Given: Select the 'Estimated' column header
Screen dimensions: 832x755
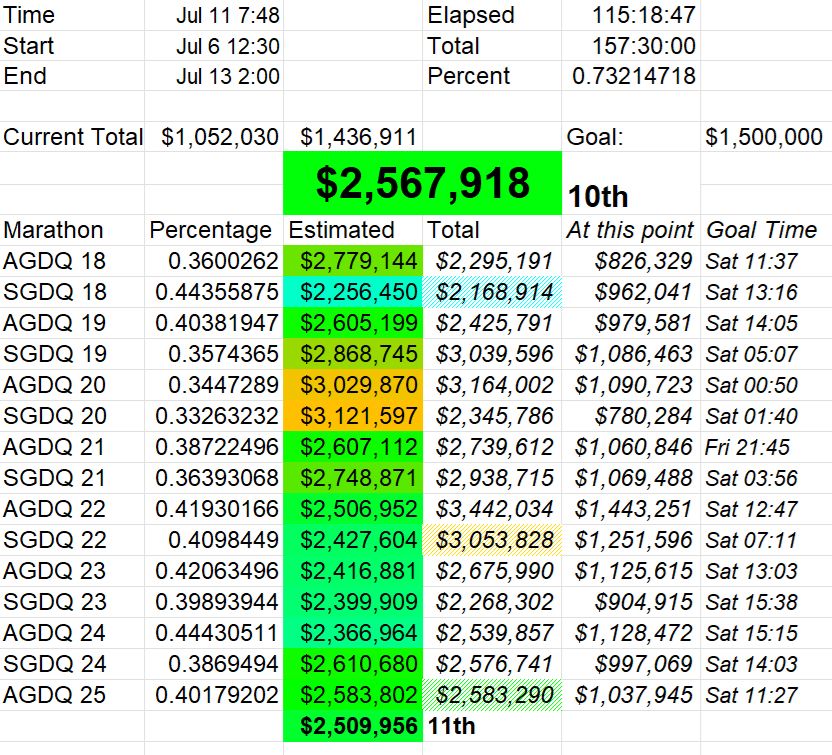Looking at the screenshot, I should coord(353,230).
